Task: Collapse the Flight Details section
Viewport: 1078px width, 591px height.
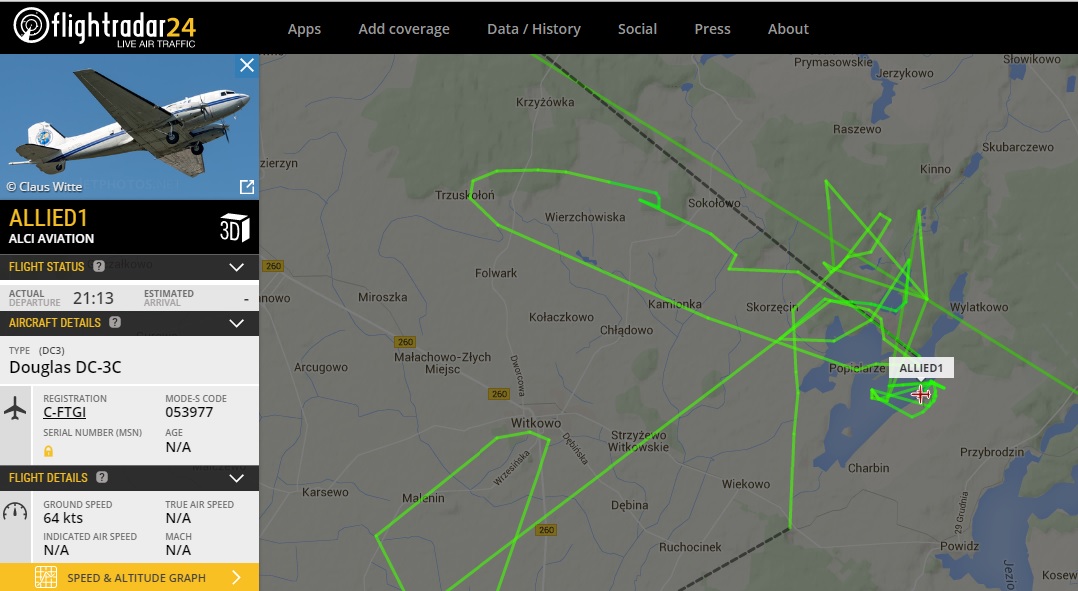Action: coord(236,478)
